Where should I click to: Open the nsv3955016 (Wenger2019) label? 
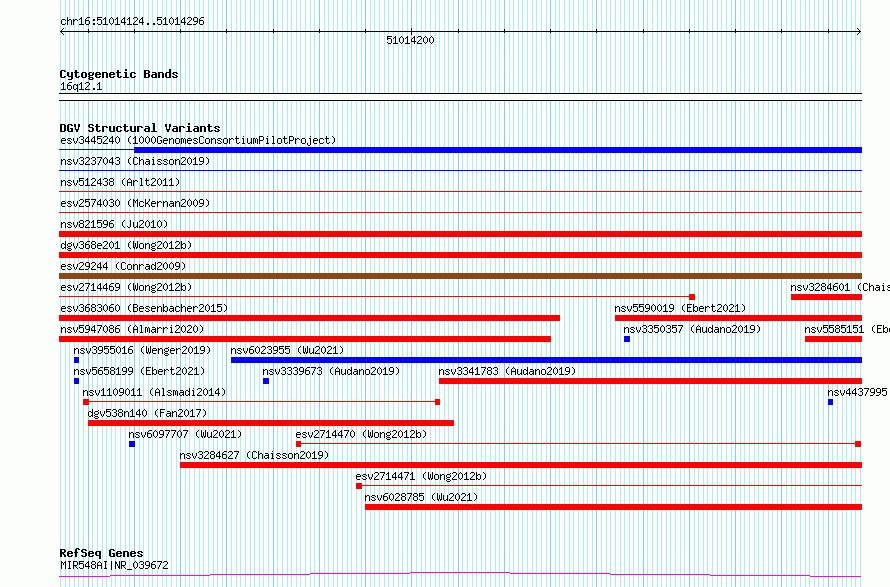[142, 350]
